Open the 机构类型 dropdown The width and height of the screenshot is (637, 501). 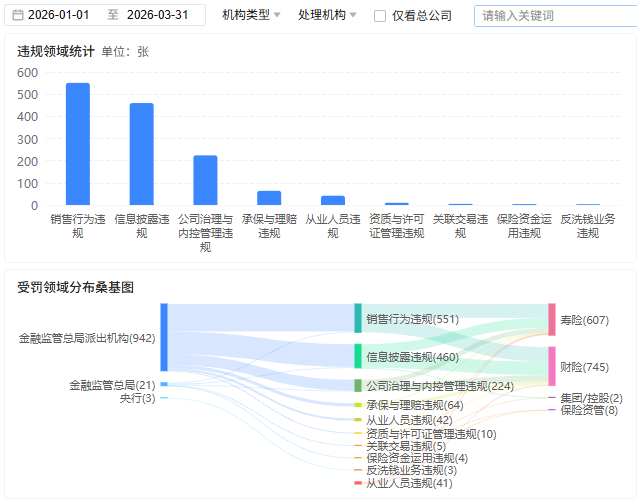click(x=251, y=15)
